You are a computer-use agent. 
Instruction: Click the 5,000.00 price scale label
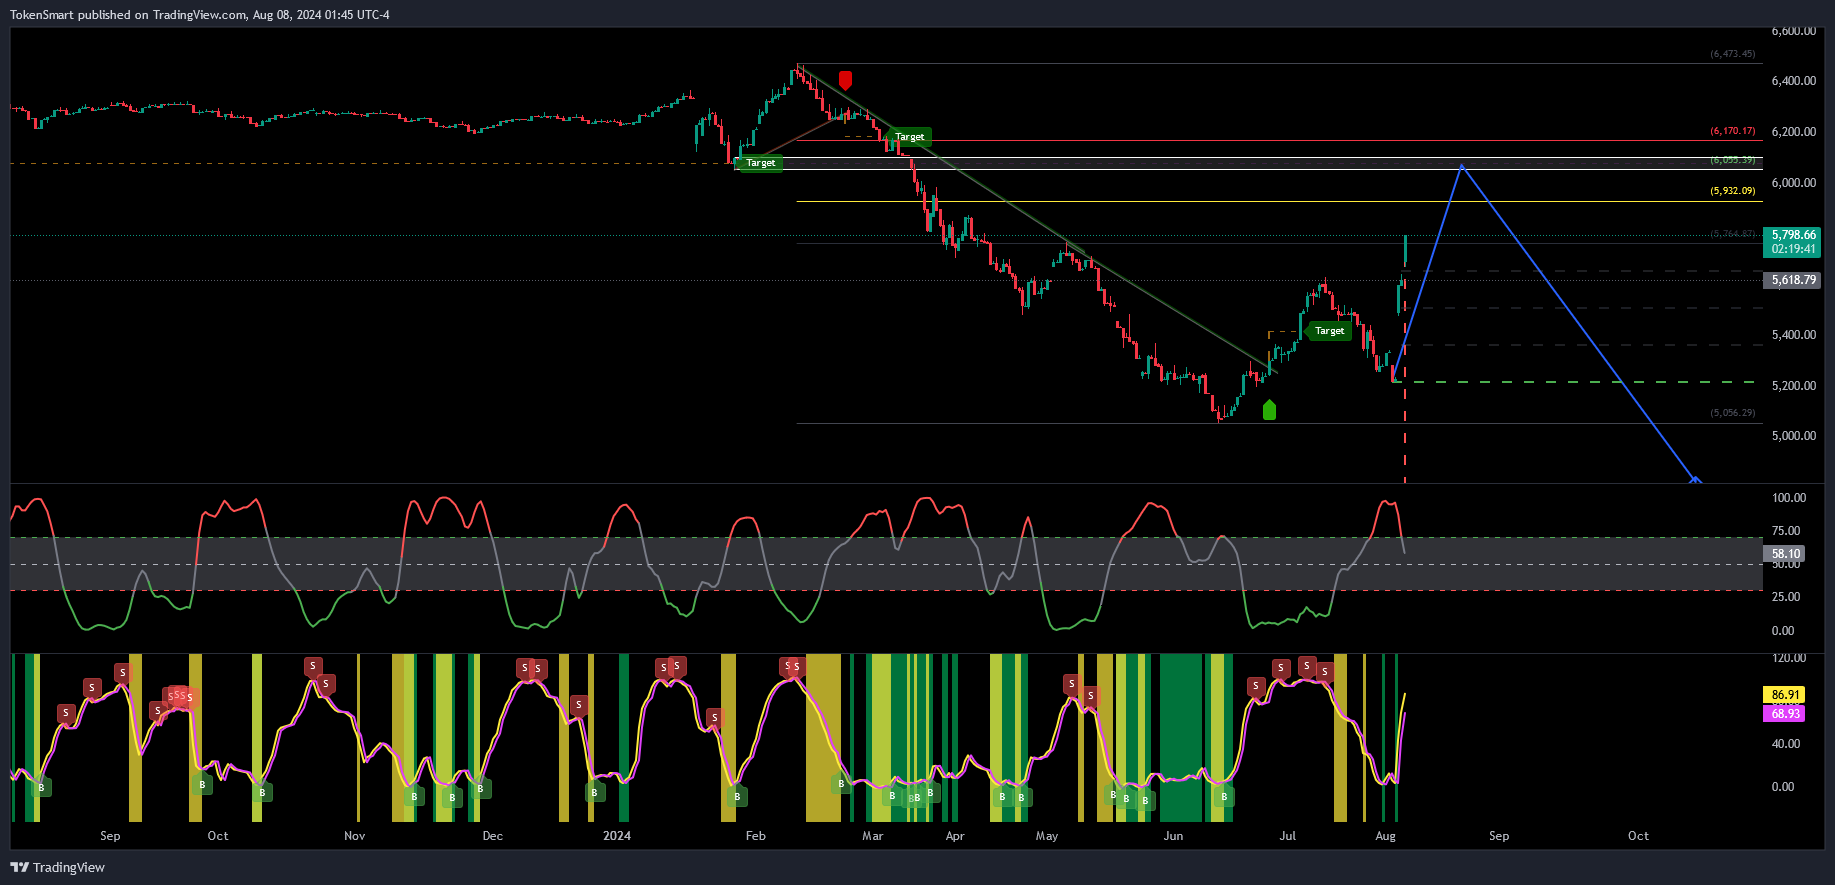coord(1793,436)
